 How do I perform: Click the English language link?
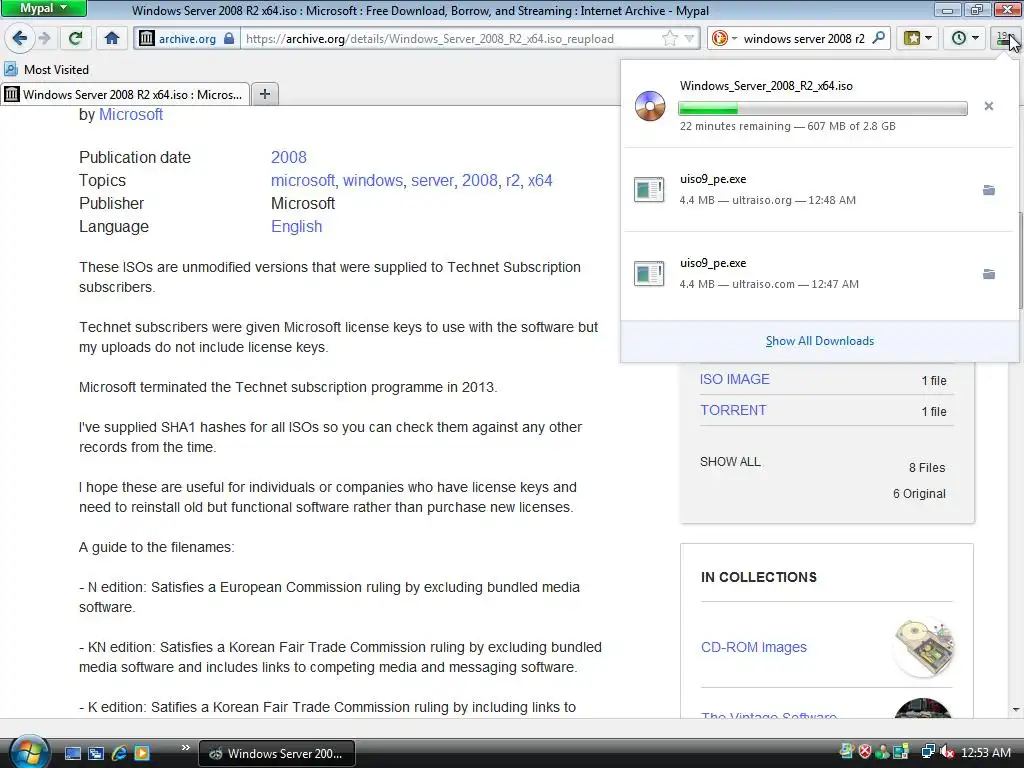(x=296, y=227)
